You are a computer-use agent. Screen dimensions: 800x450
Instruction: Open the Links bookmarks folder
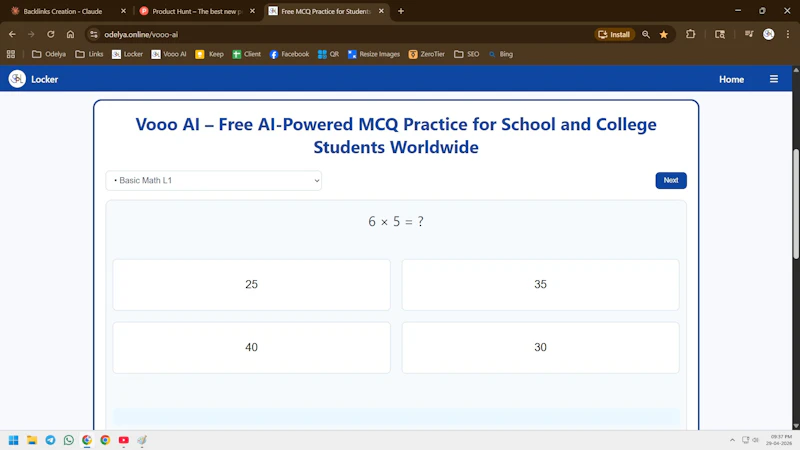(x=89, y=54)
